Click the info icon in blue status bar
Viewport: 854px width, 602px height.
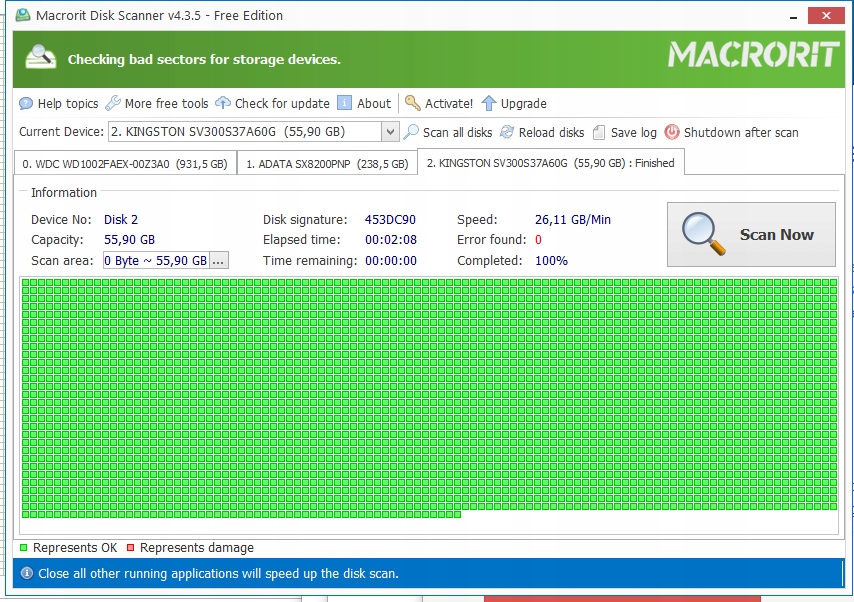pyautogui.click(x=27, y=573)
